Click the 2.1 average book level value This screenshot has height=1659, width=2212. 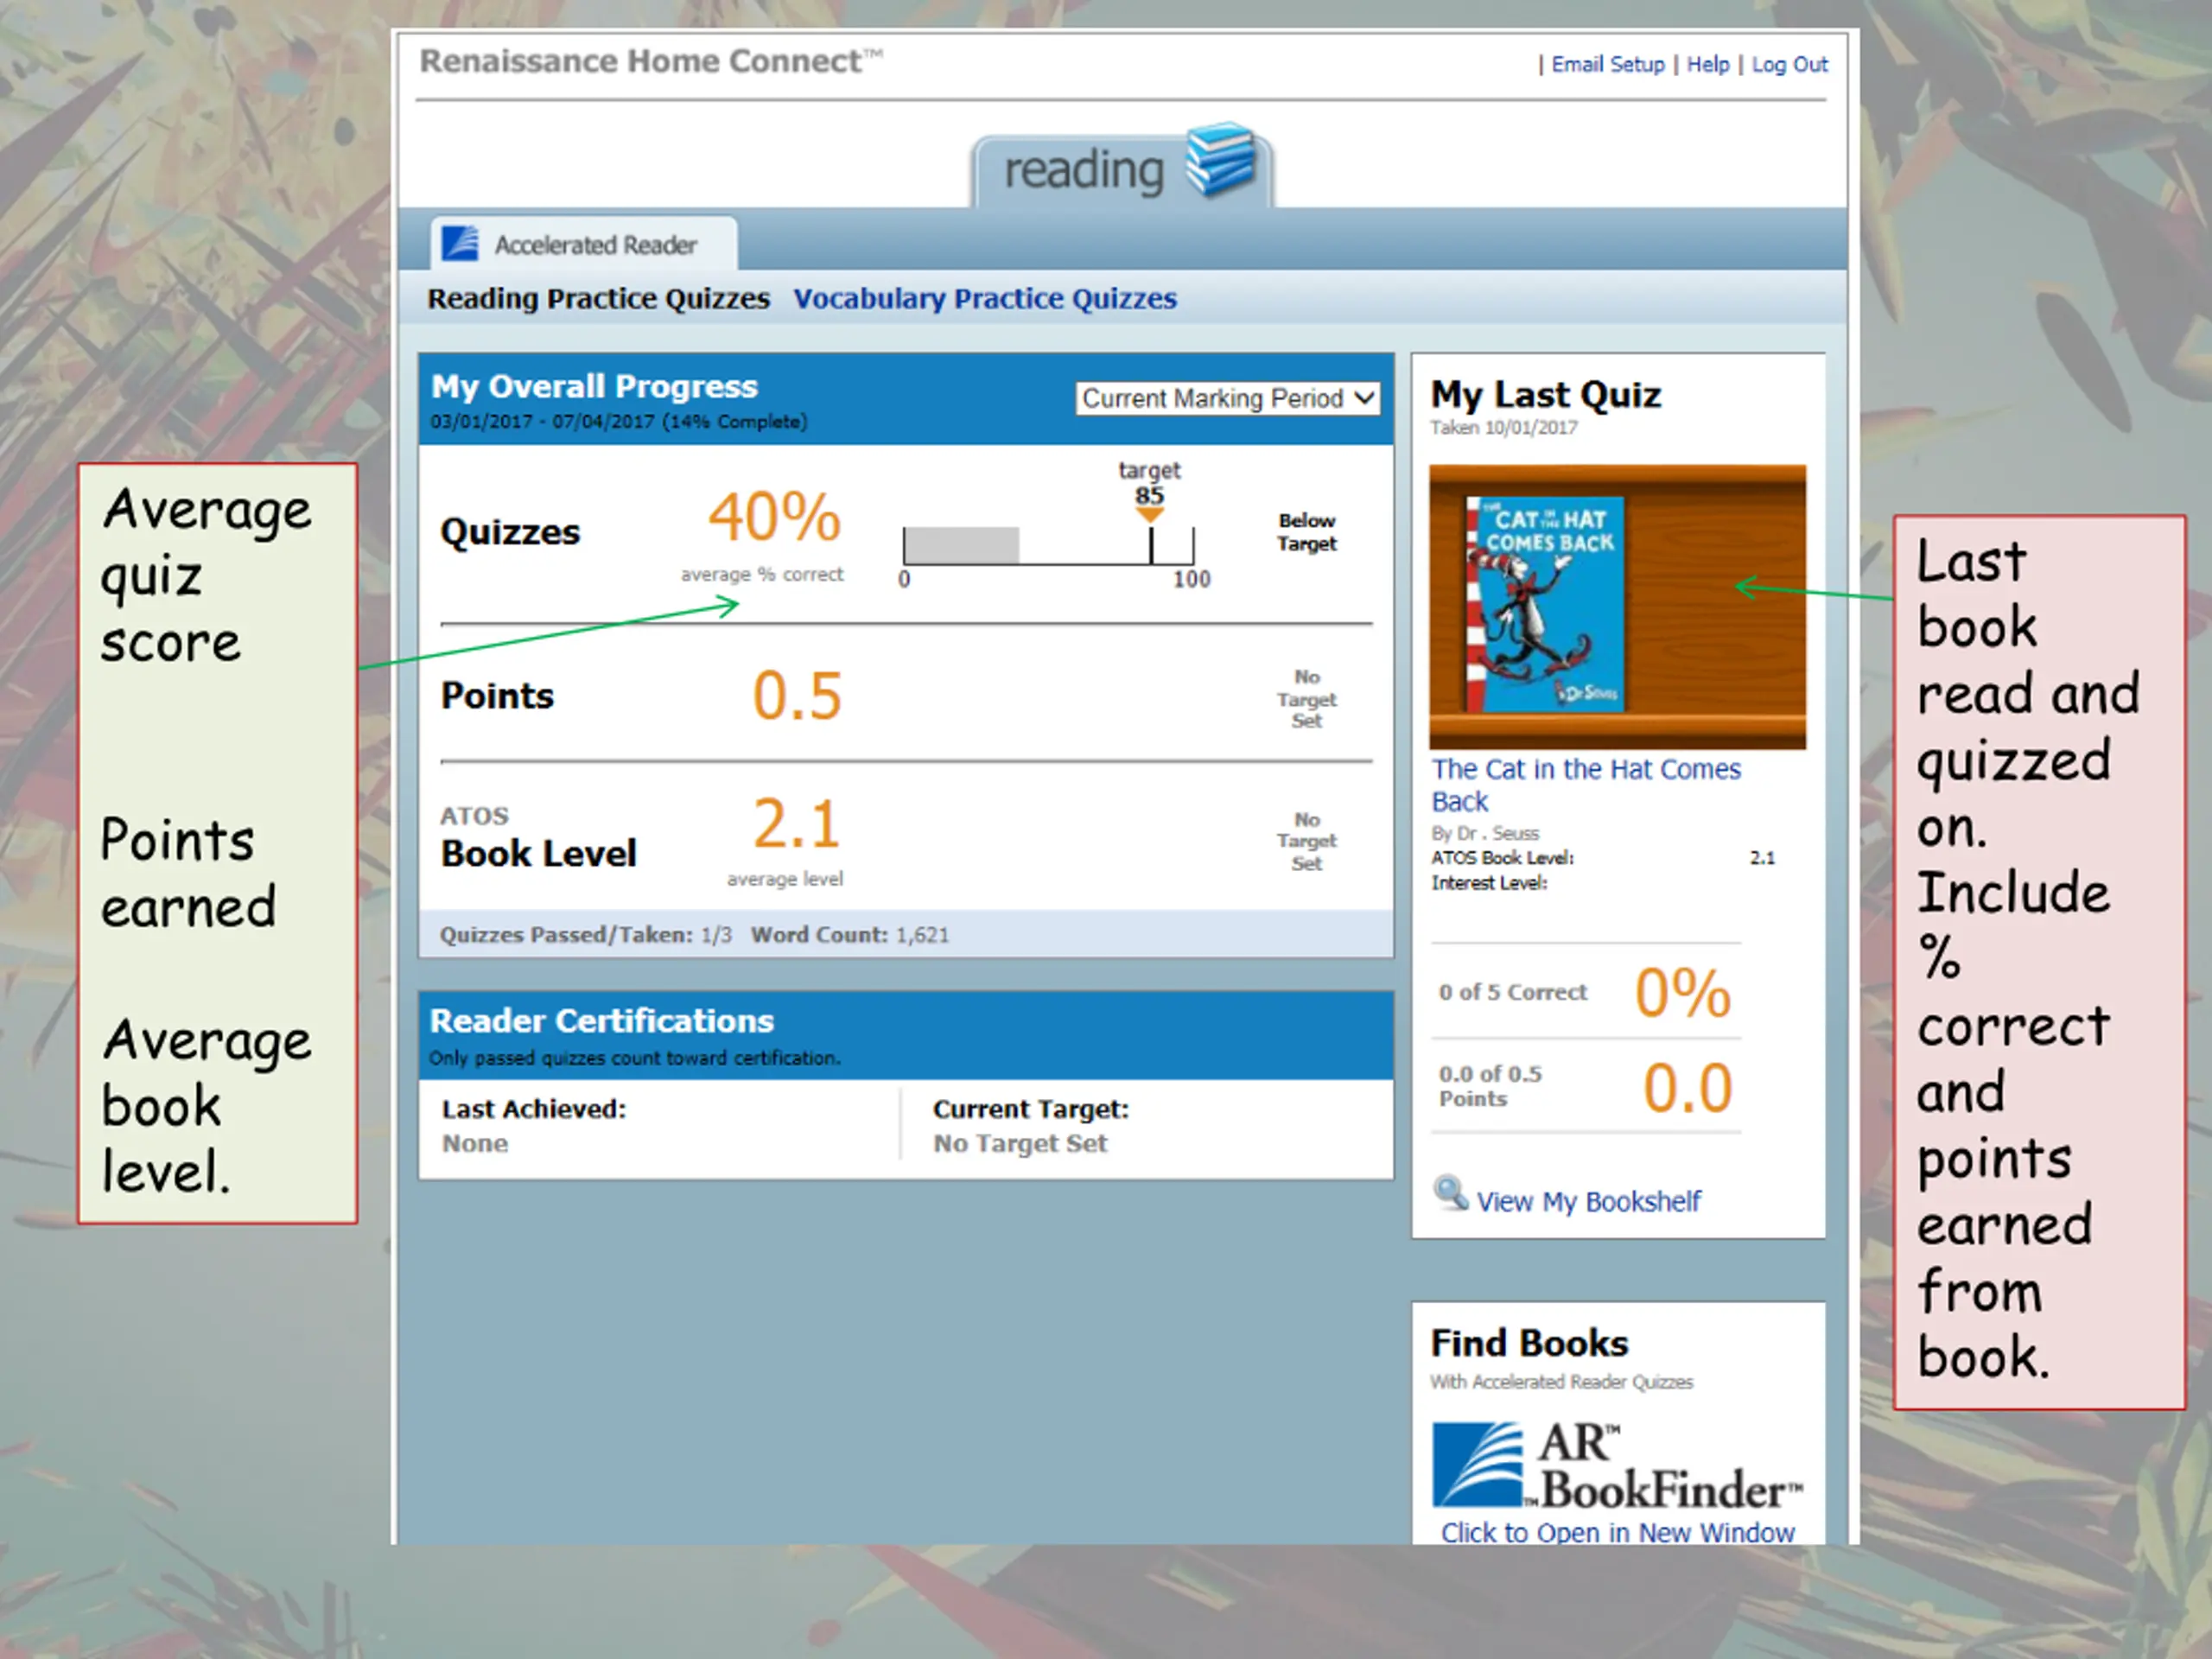(x=796, y=824)
